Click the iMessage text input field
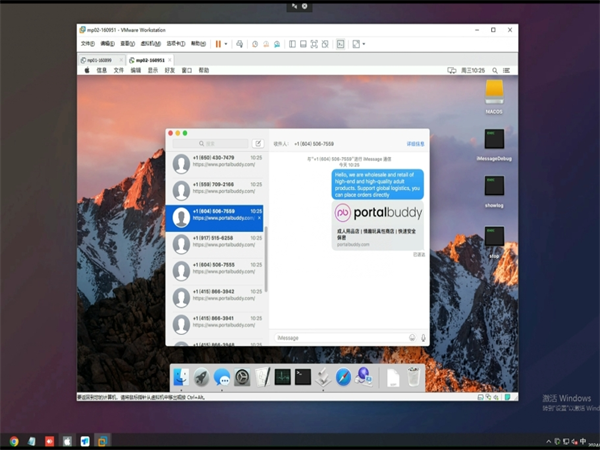The width and height of the screenshot is (600, 450). click(338, 337)
